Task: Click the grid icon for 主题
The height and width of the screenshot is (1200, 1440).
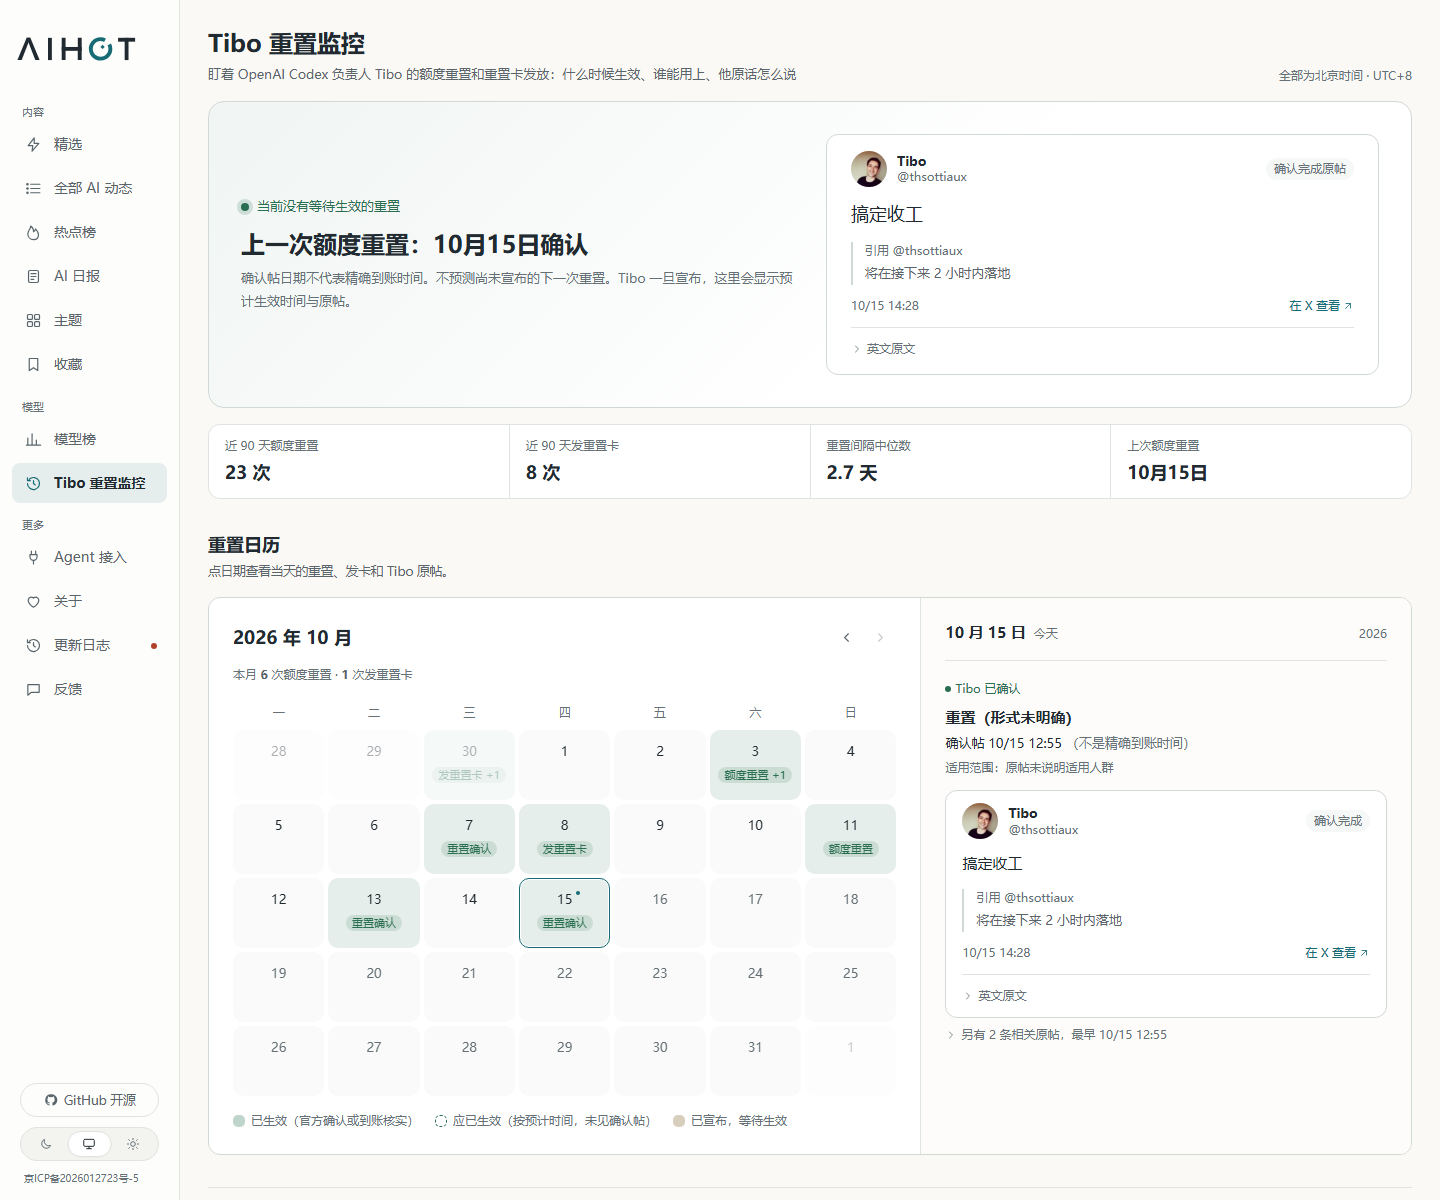Action: tap(33, 320)
